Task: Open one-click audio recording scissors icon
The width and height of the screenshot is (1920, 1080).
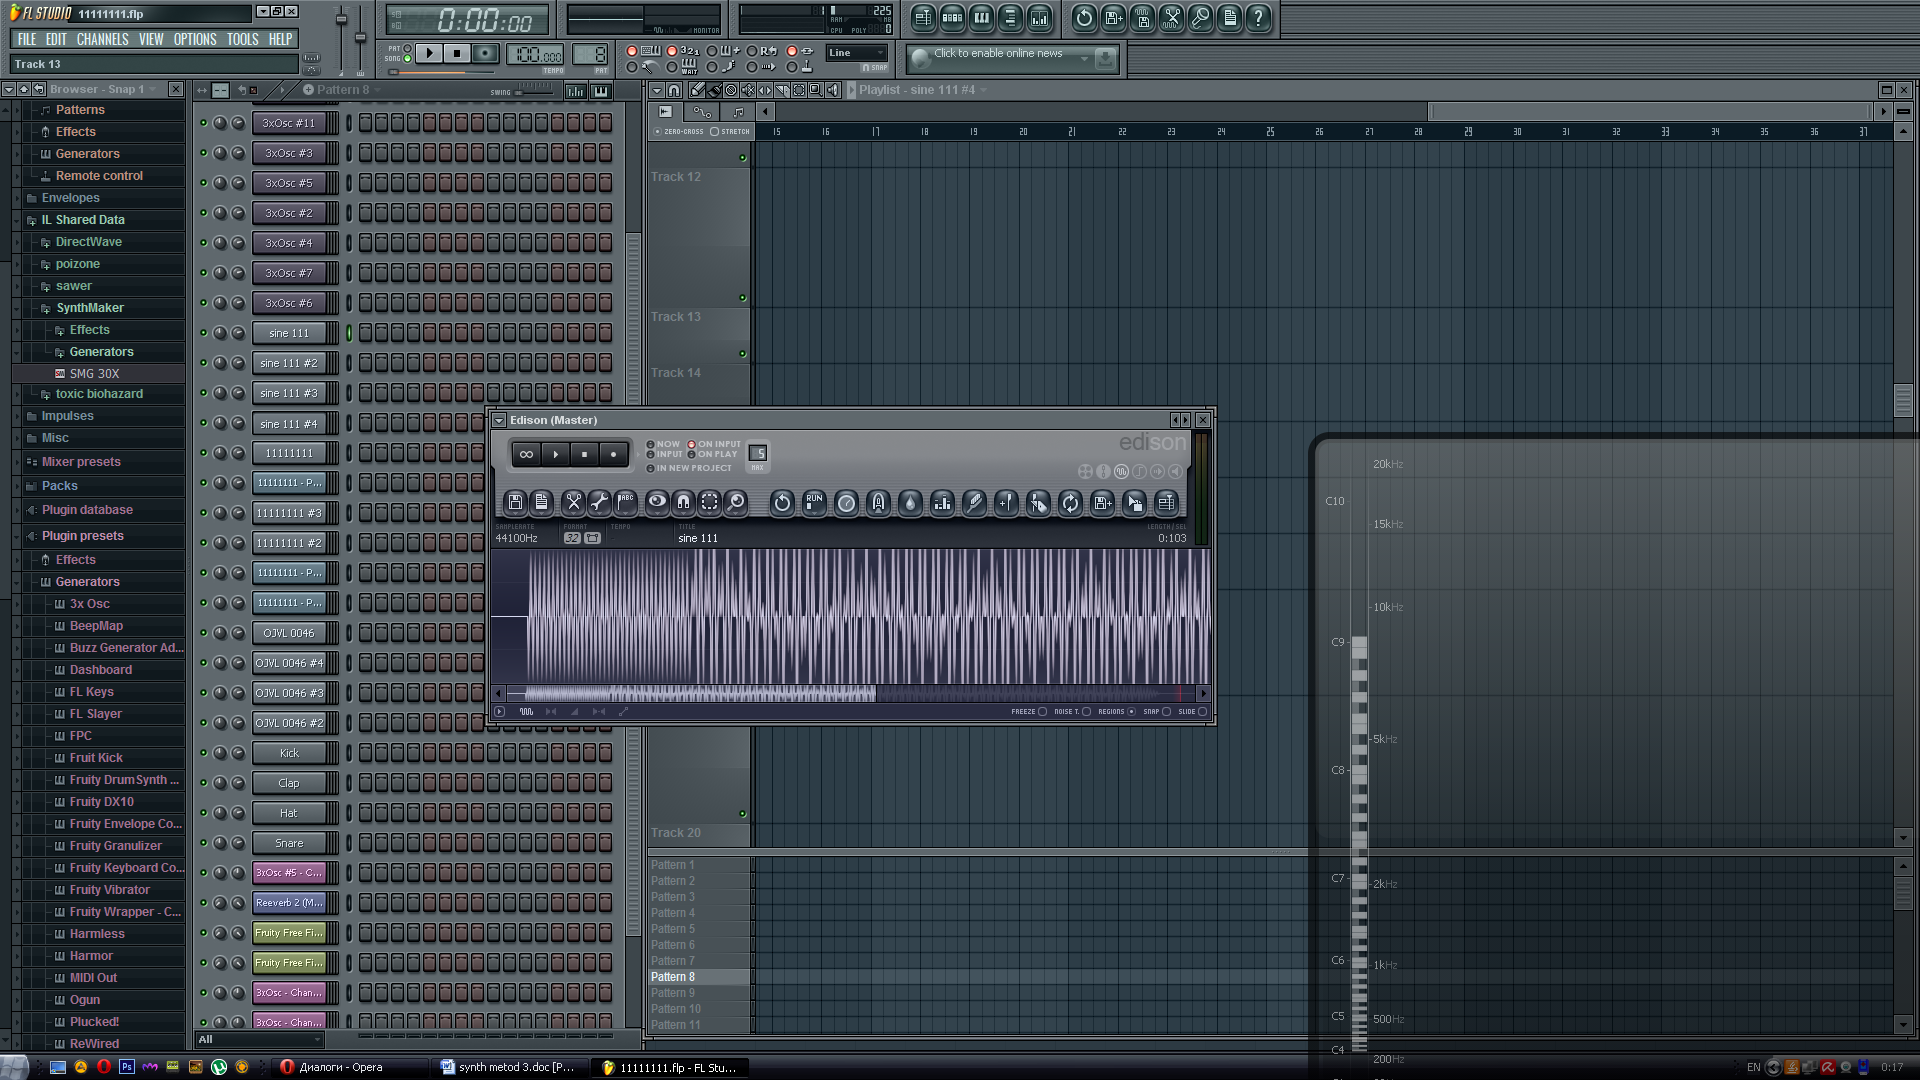Action: tap(1171, 18)
